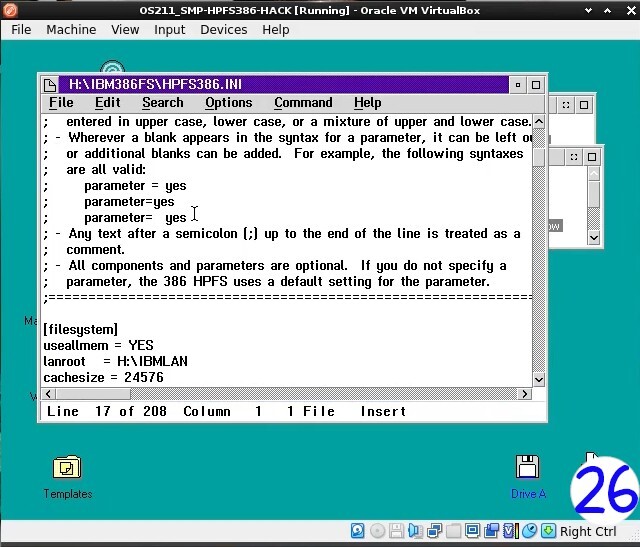Click editor horizontal scrollbar left arrow
The height and width of the screenshot is (547, 640).
pyautogui.click(x=49, y=394)
